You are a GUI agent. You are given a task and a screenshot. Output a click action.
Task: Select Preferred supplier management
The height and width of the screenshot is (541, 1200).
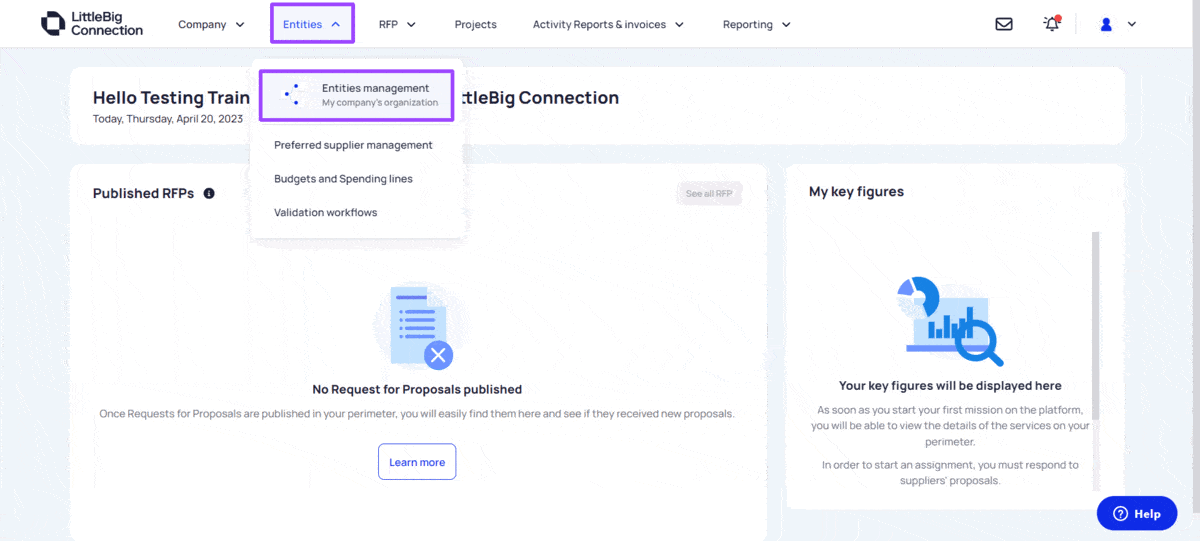(353, 145)
